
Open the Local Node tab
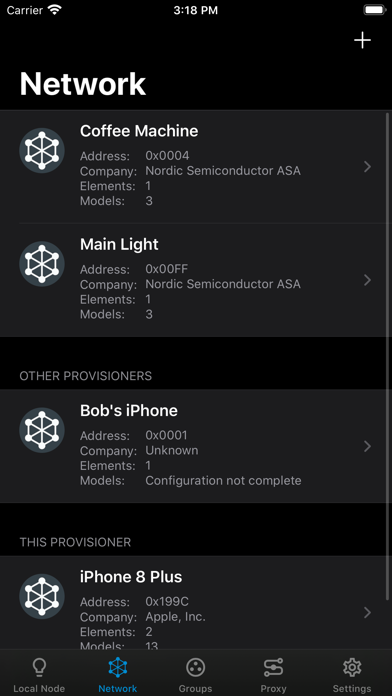(x=39, y=675)
